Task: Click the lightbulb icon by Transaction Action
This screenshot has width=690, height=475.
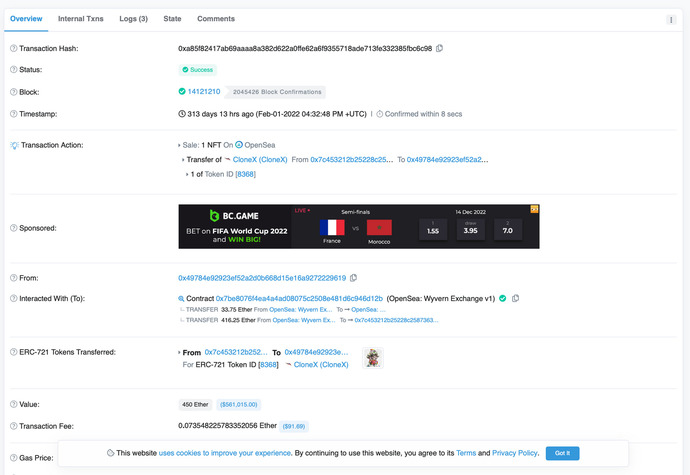Action: click(13, 145)
